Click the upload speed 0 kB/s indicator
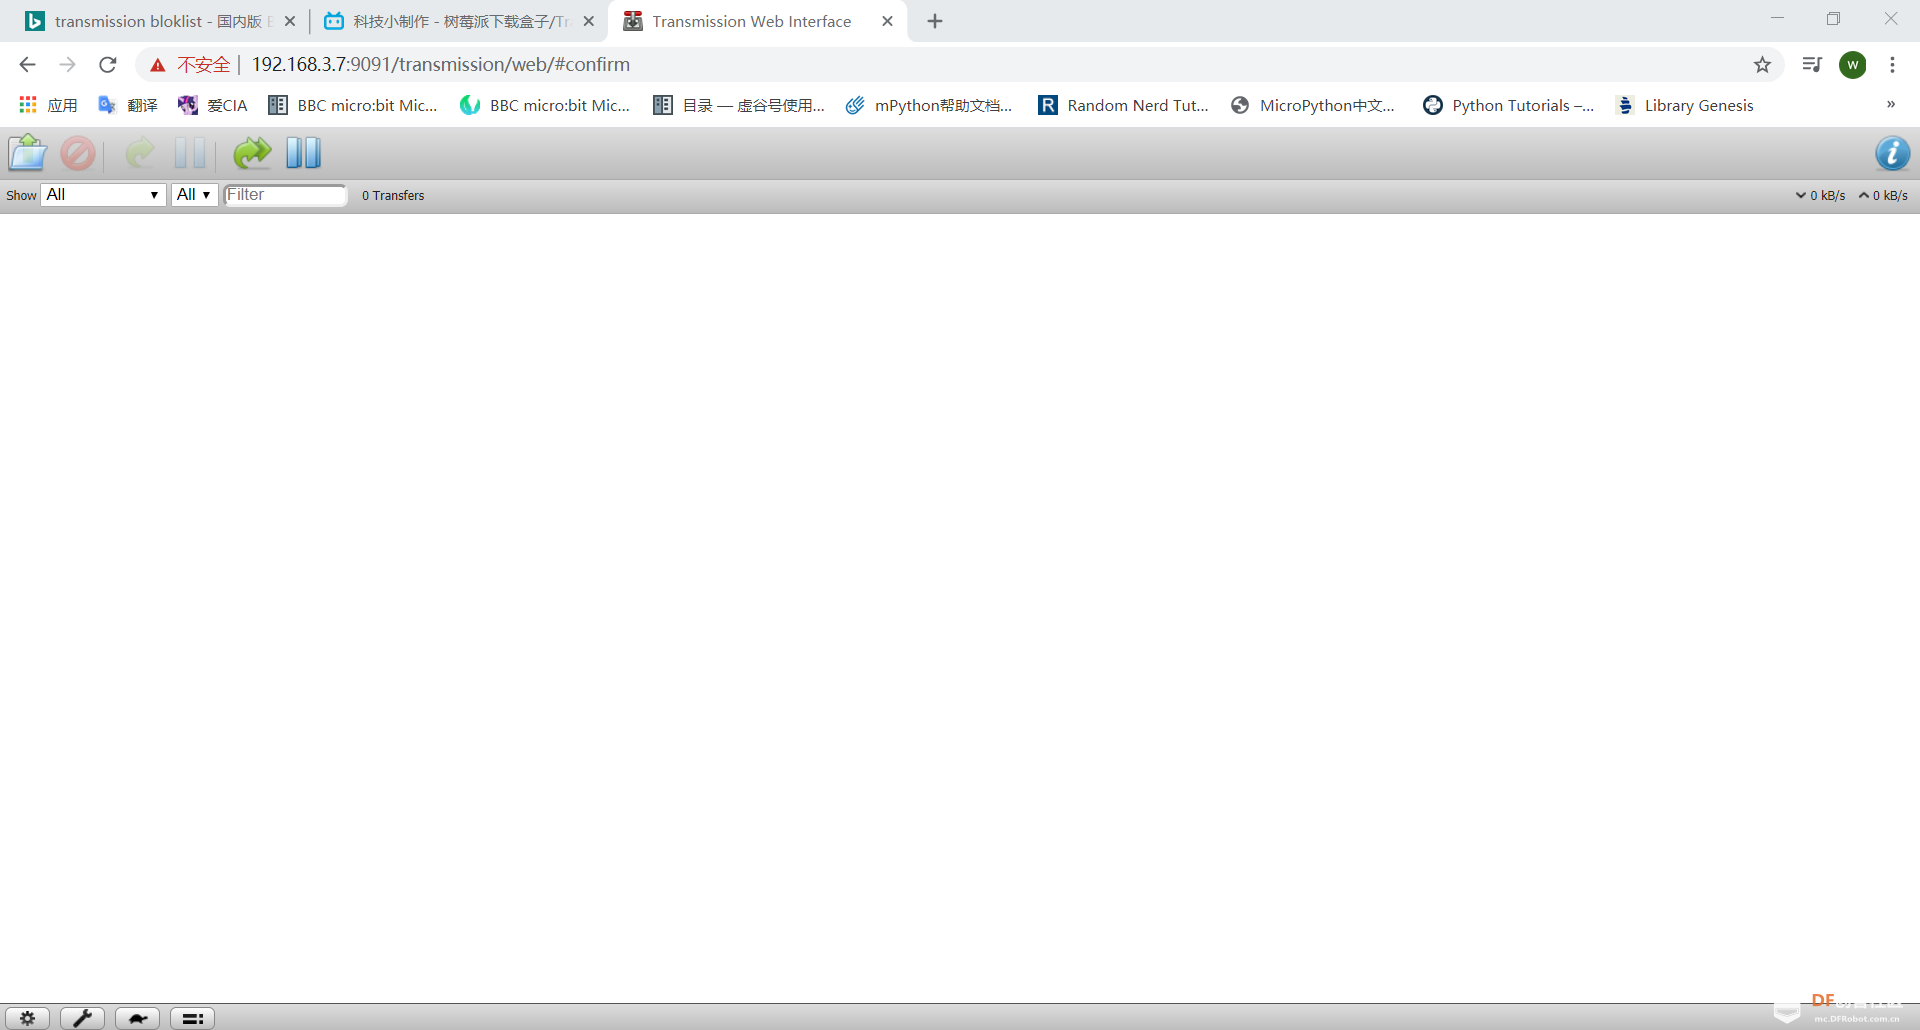Screen dimensions: 1920x1030 (x=1883, y=196)
